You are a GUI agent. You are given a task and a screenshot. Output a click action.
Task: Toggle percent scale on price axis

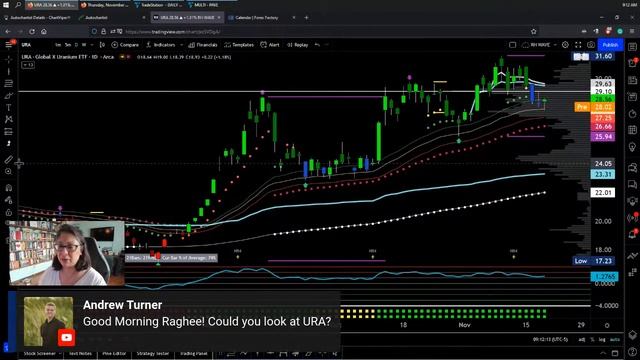[592, 340]
